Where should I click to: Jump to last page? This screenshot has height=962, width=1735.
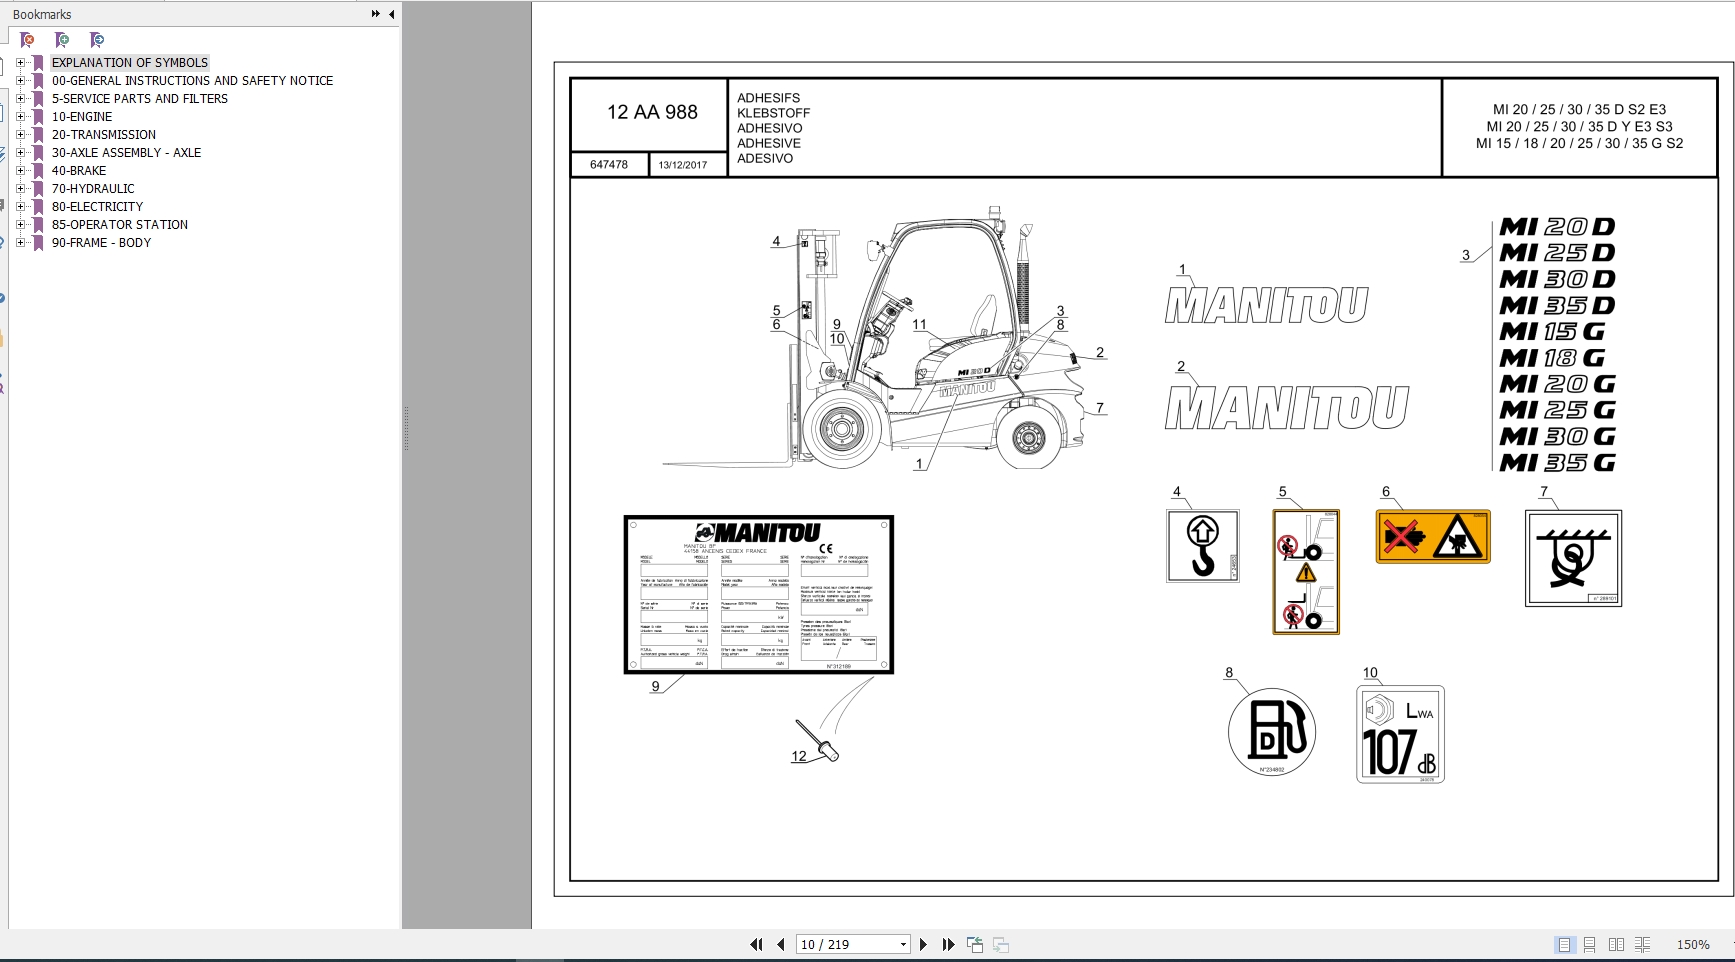[x=948, y=944]
